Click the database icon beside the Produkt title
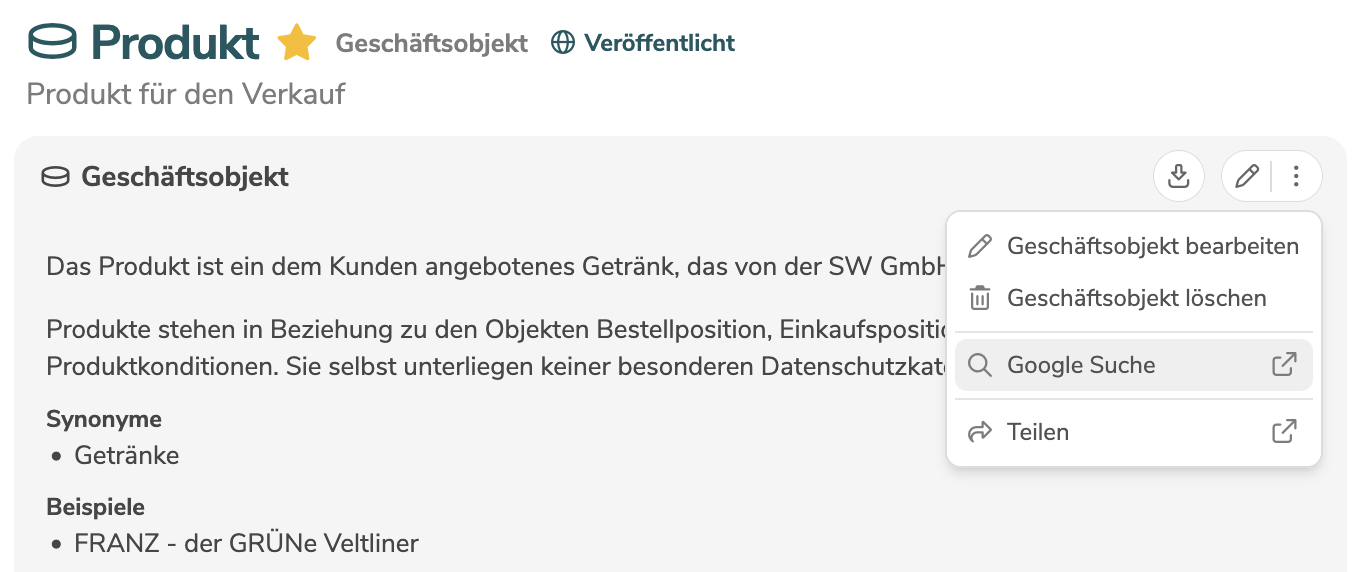 tap(53, 43)
